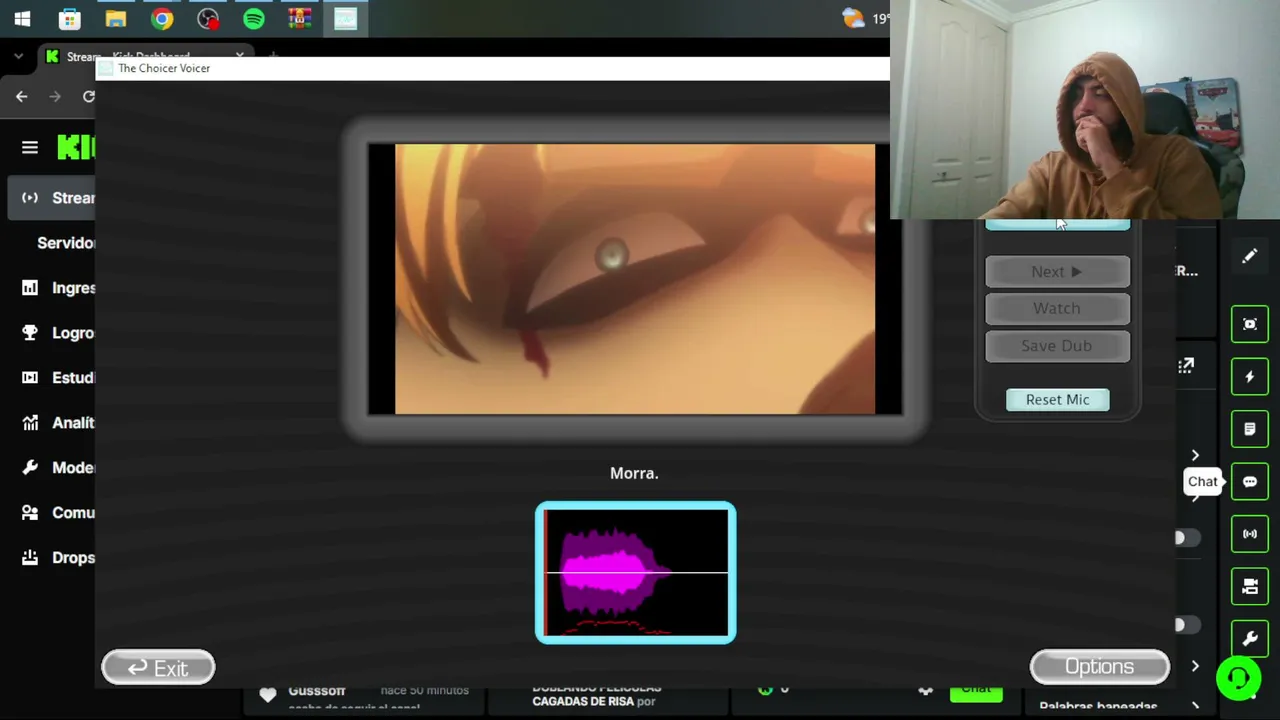The image size is (1280, 720).
Task: Click the Watch button
Action: point(1057,308)
